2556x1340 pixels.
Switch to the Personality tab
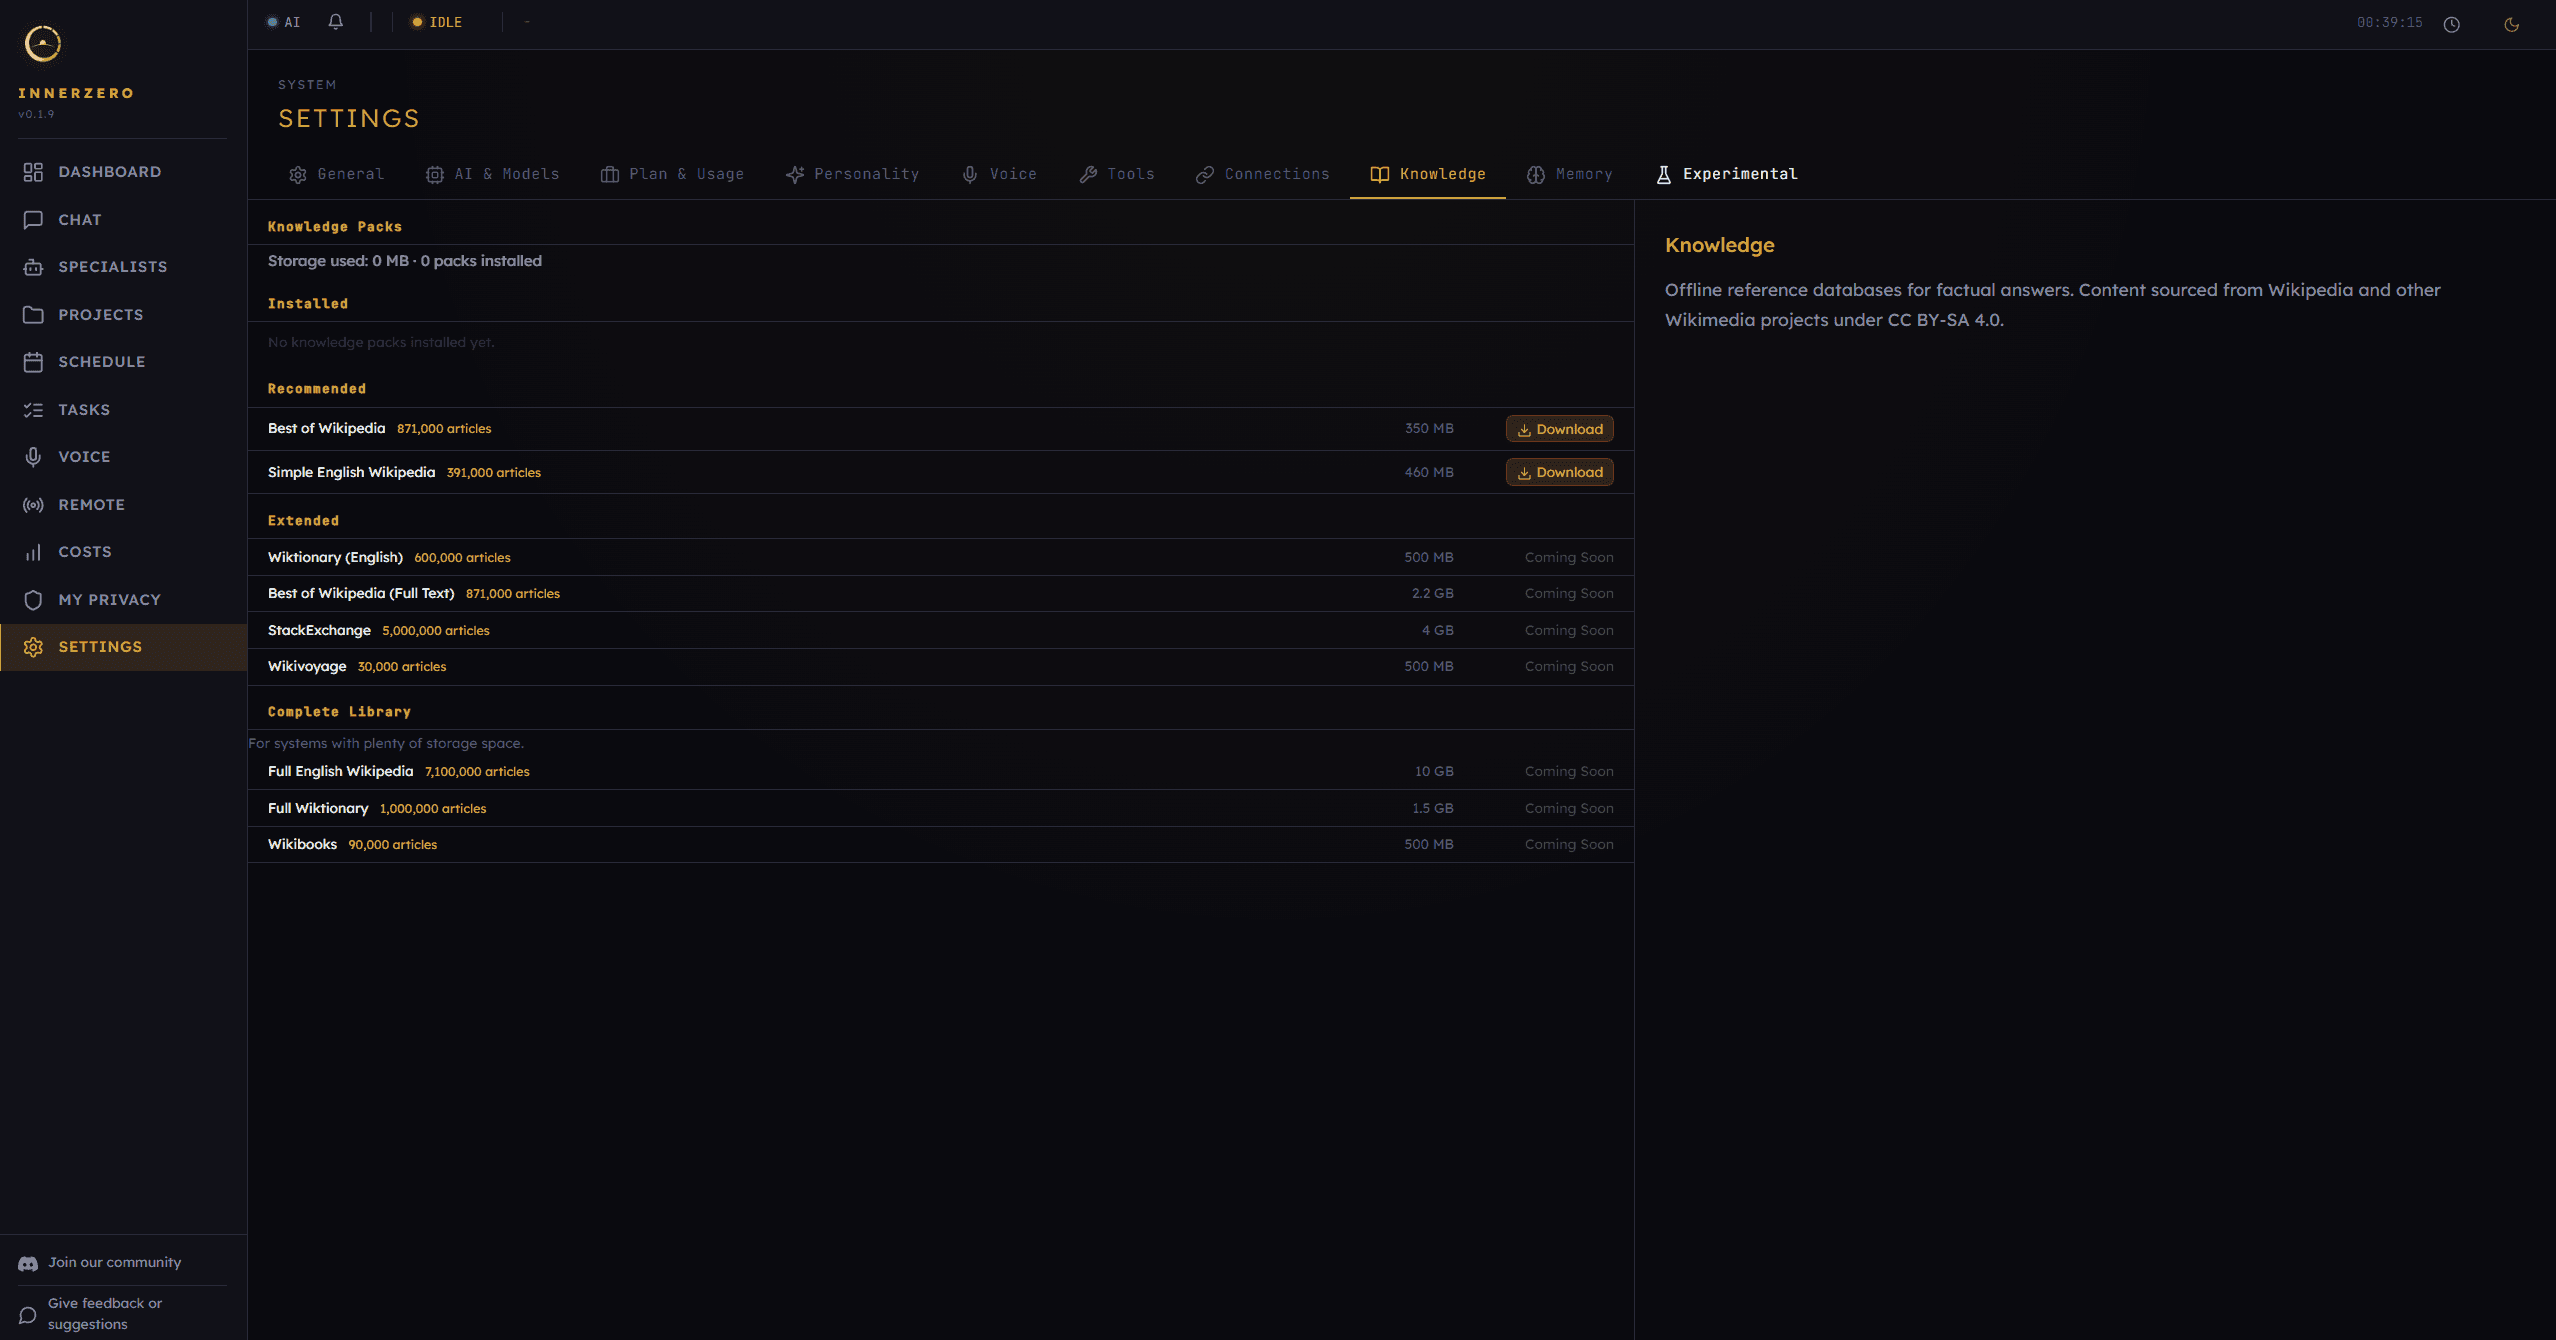853,174
